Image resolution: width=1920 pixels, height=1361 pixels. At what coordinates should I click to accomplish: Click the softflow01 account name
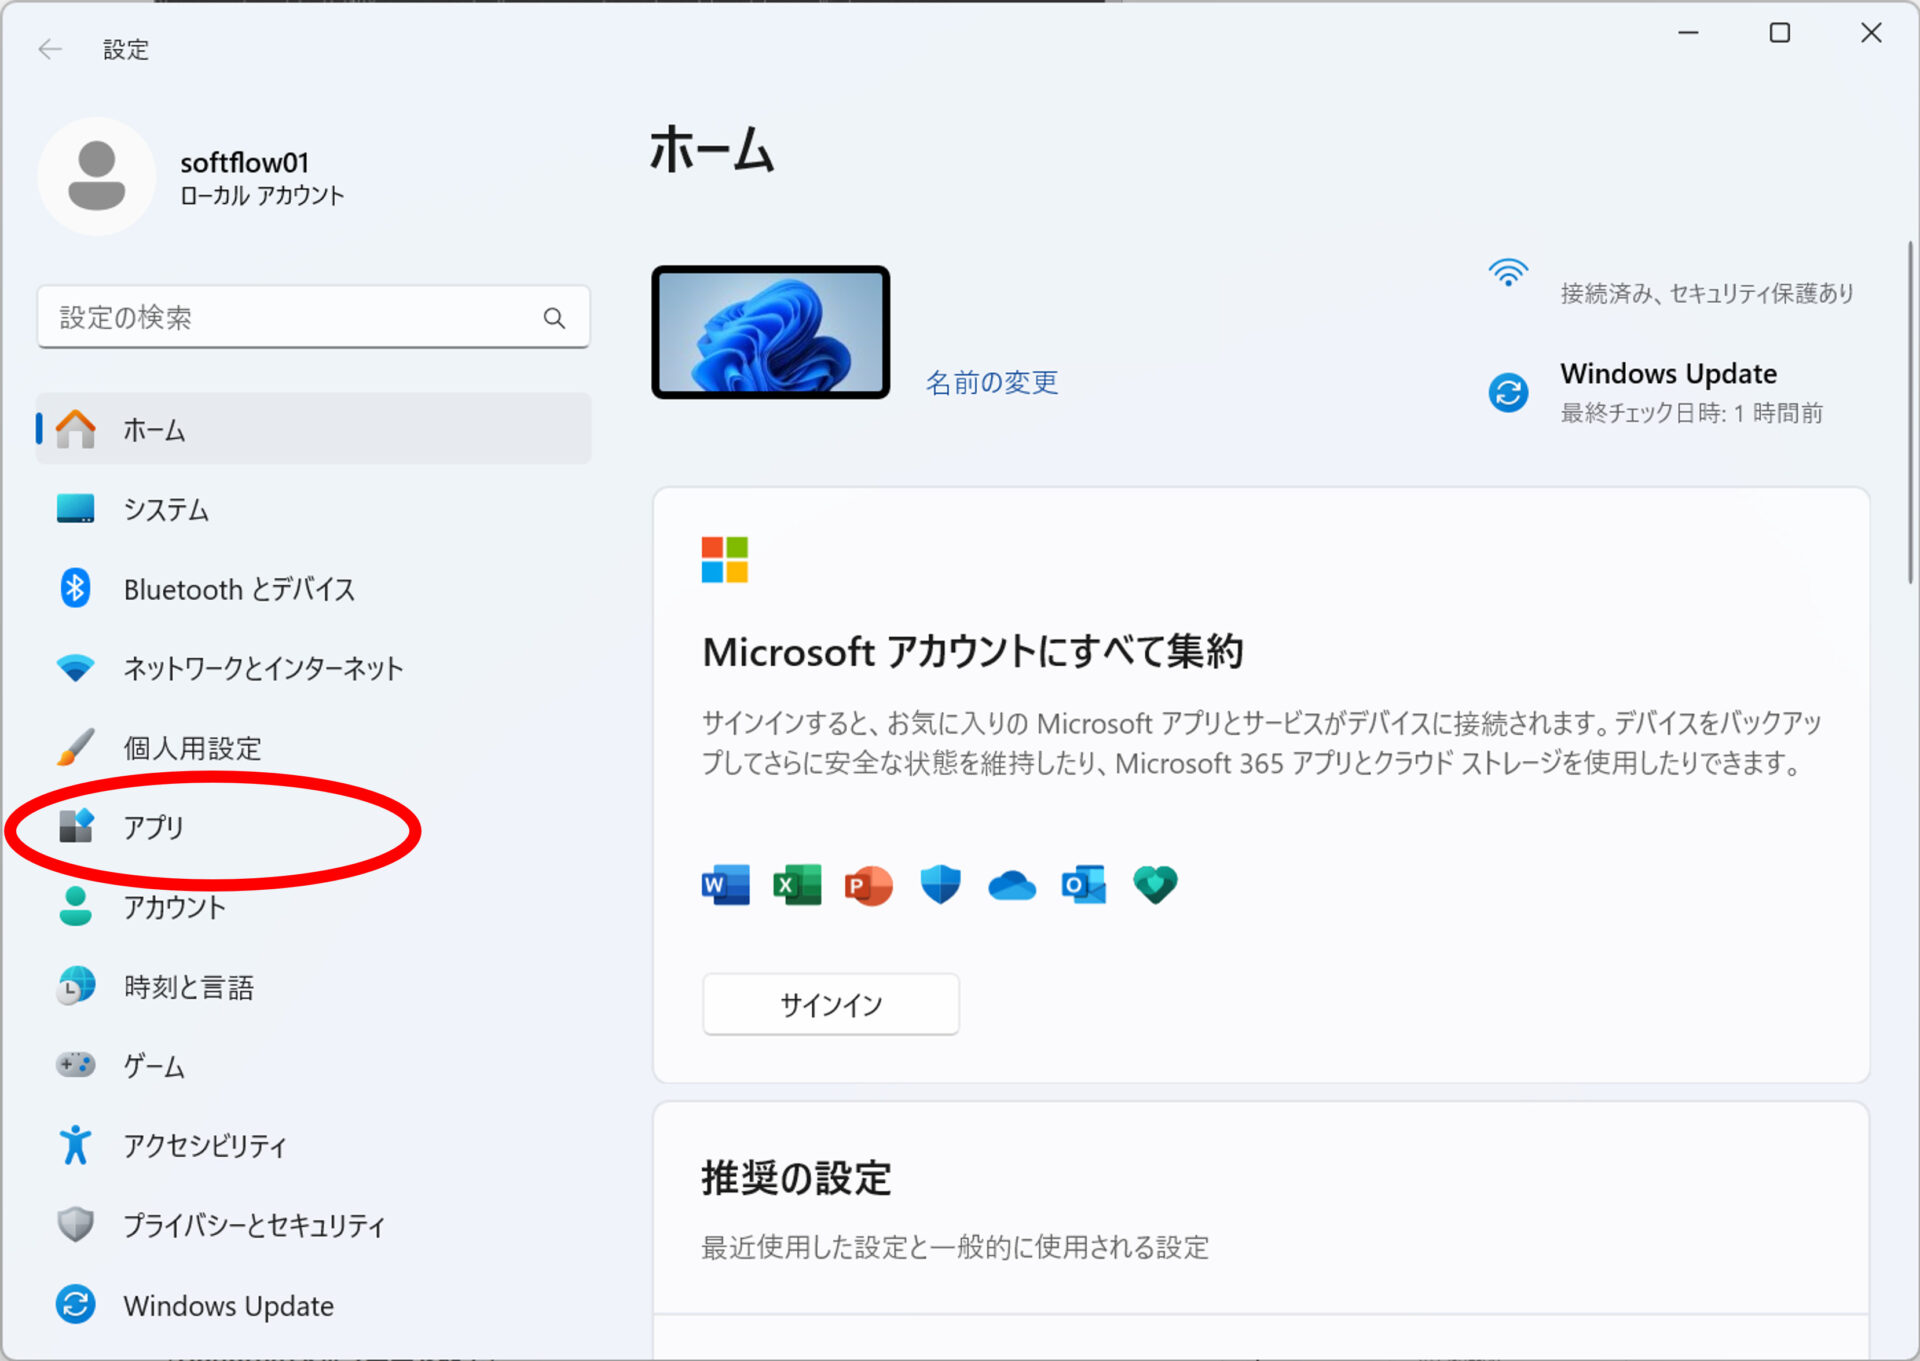click(x=244, y=162)
